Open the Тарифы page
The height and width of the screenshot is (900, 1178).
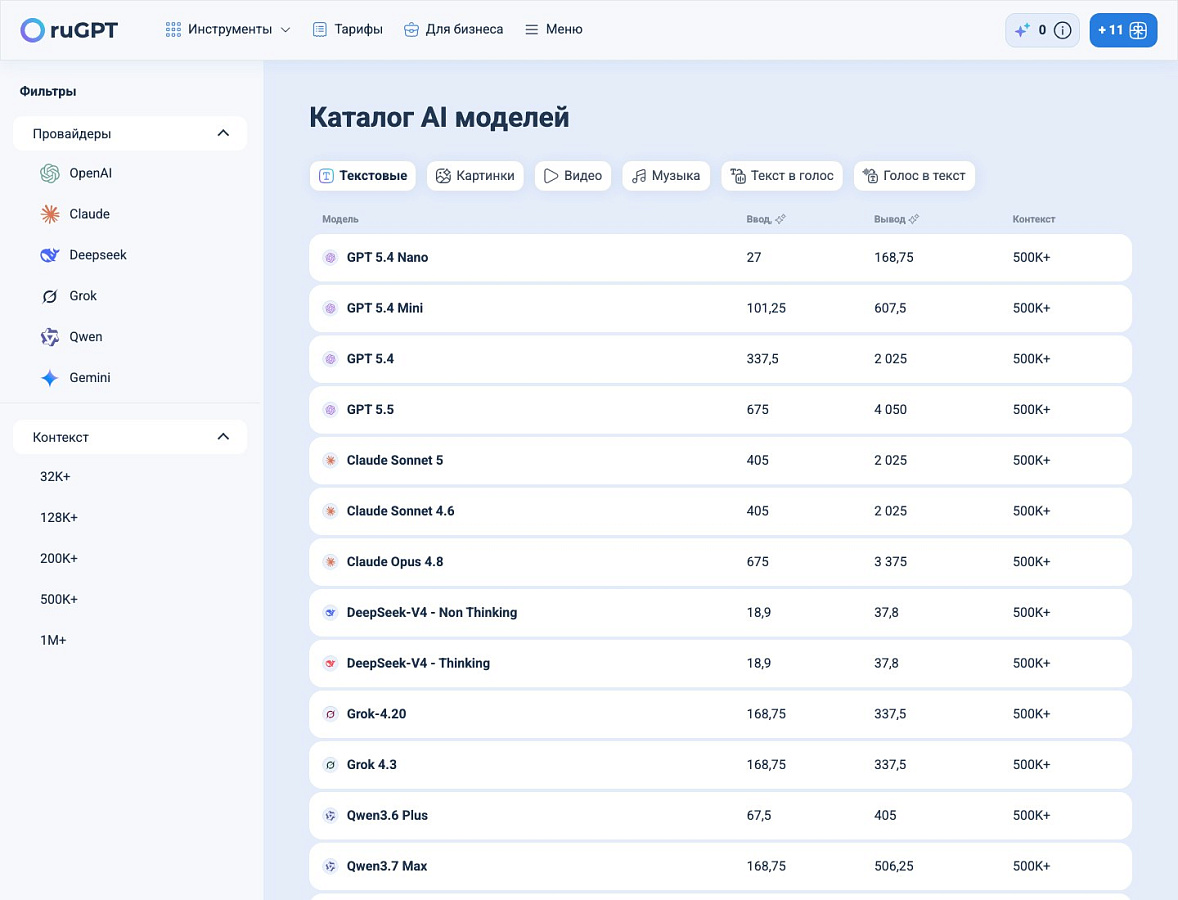pyautogui.click(x=347, y=29)
